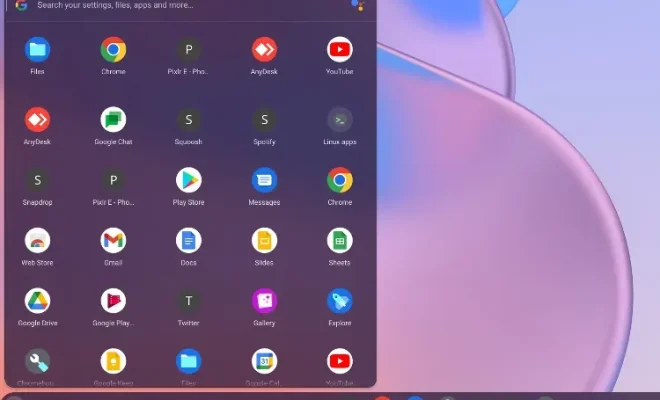Open the Google Drive app

37,301
